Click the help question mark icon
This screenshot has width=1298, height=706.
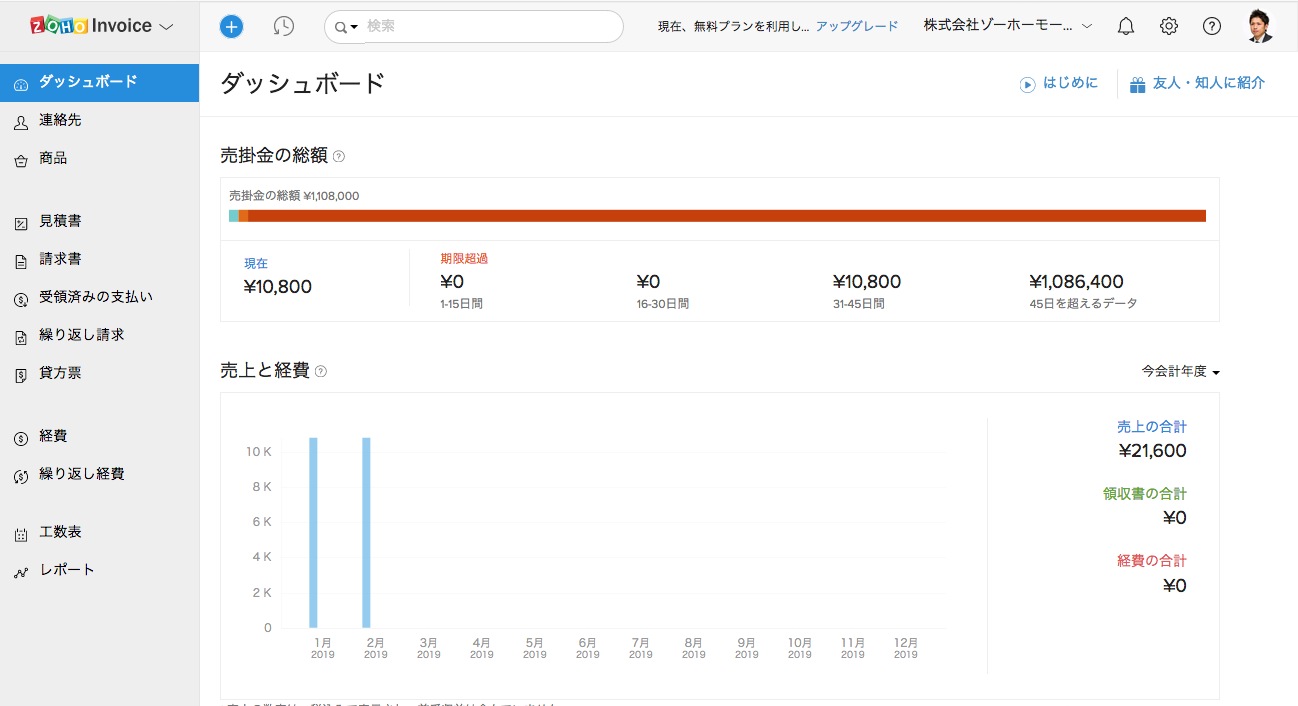[x=1212, y=27]
